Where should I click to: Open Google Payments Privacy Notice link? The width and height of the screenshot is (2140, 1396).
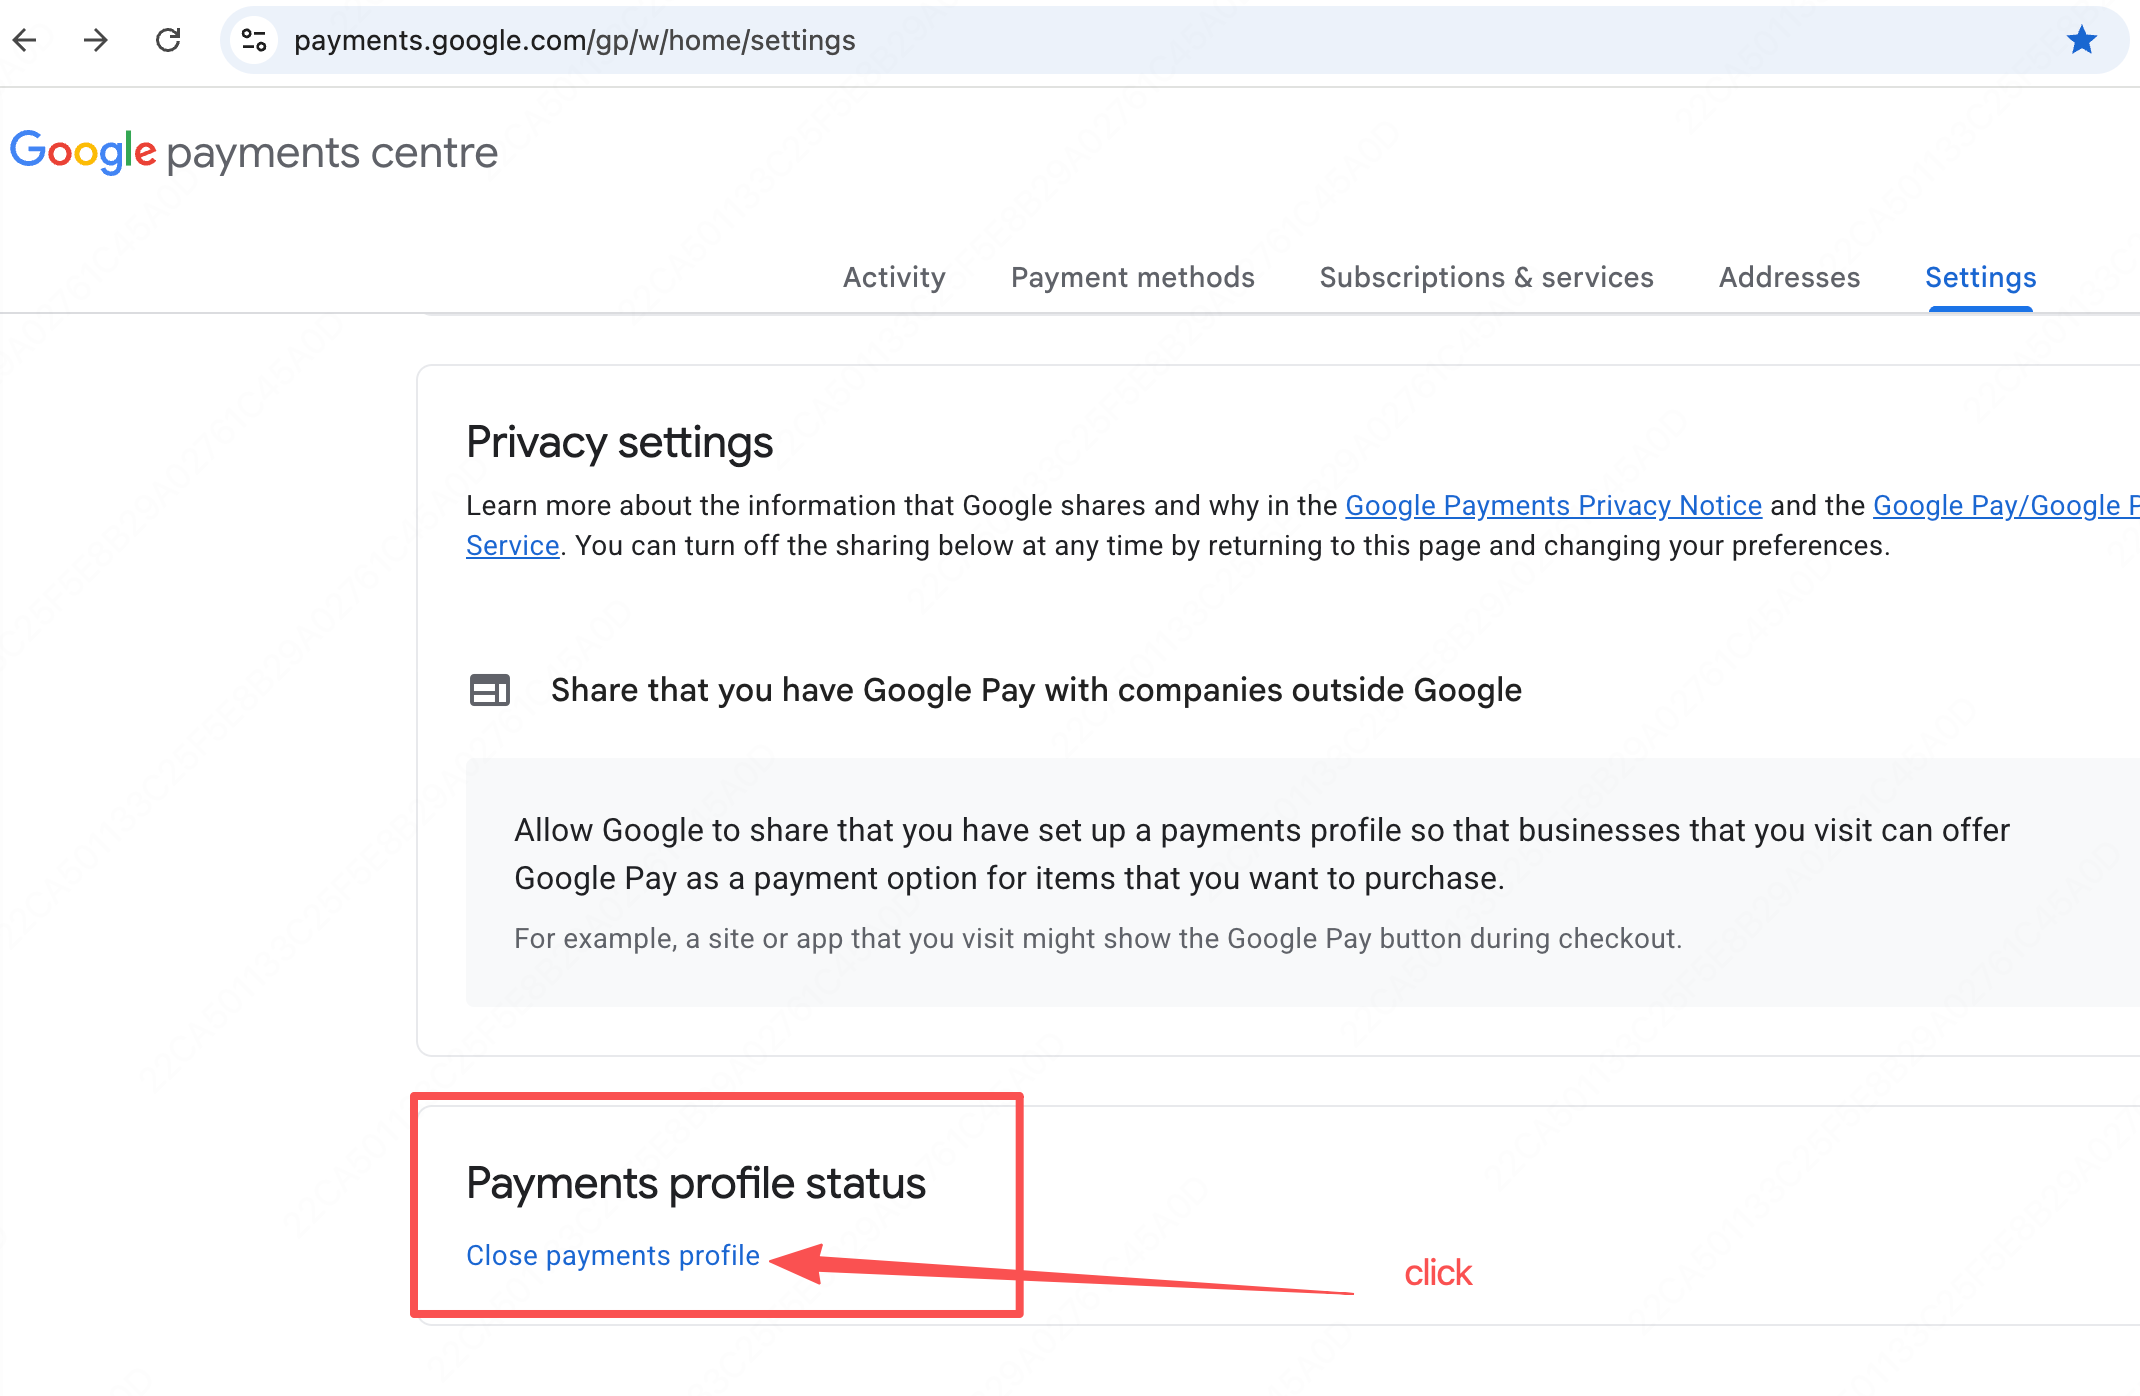coord(1553,506)
